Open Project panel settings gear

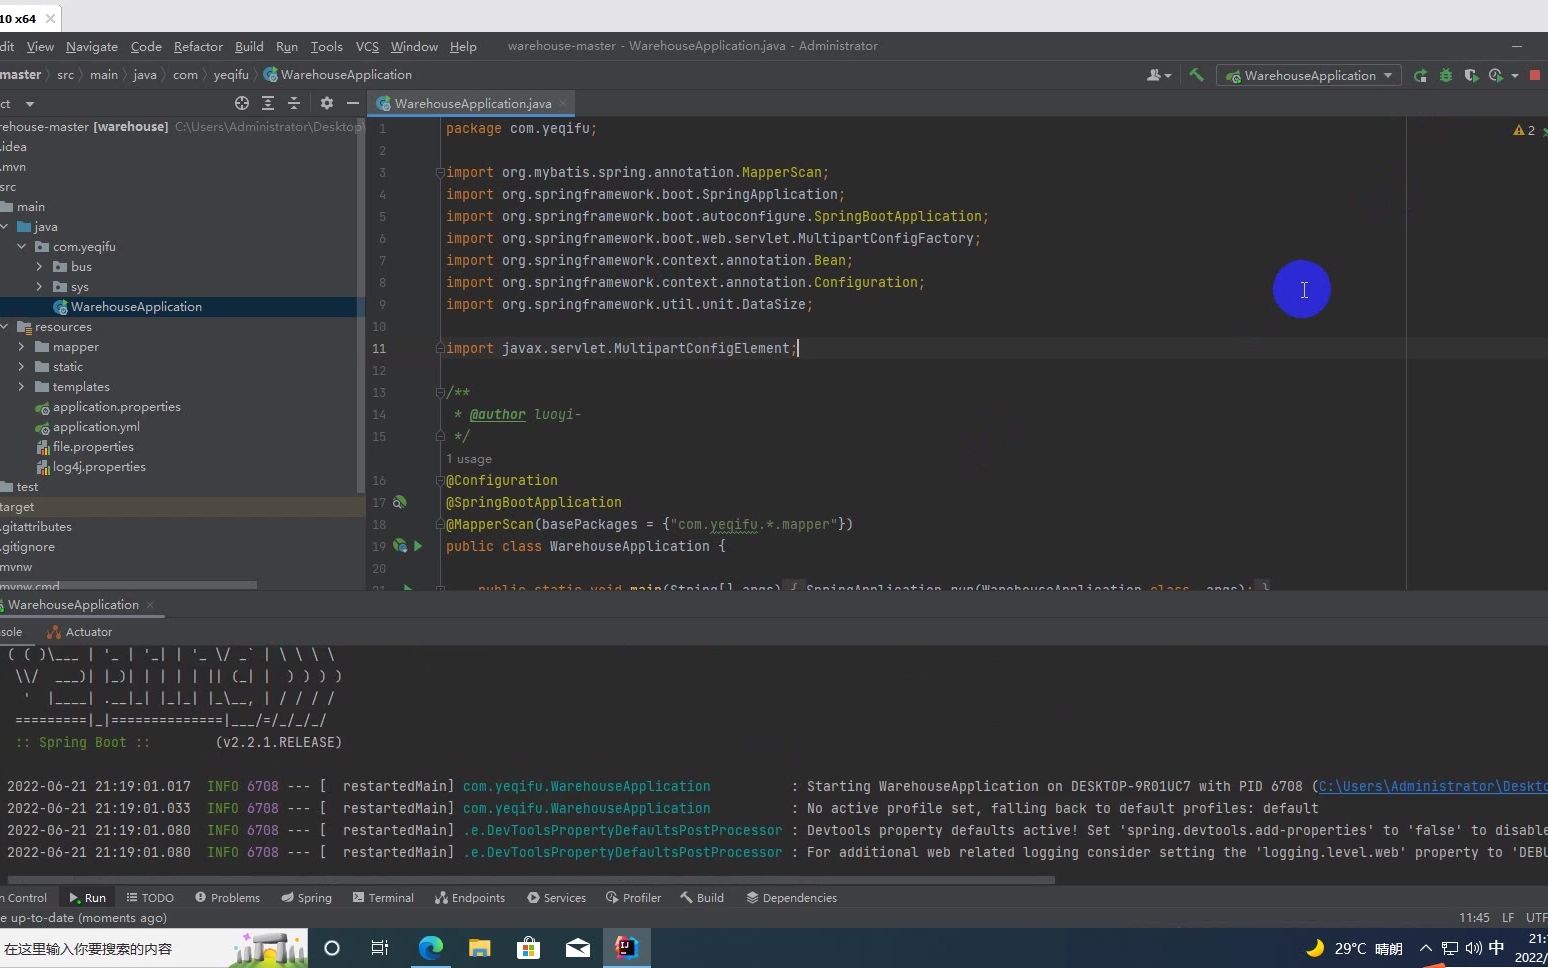(326, 103)
